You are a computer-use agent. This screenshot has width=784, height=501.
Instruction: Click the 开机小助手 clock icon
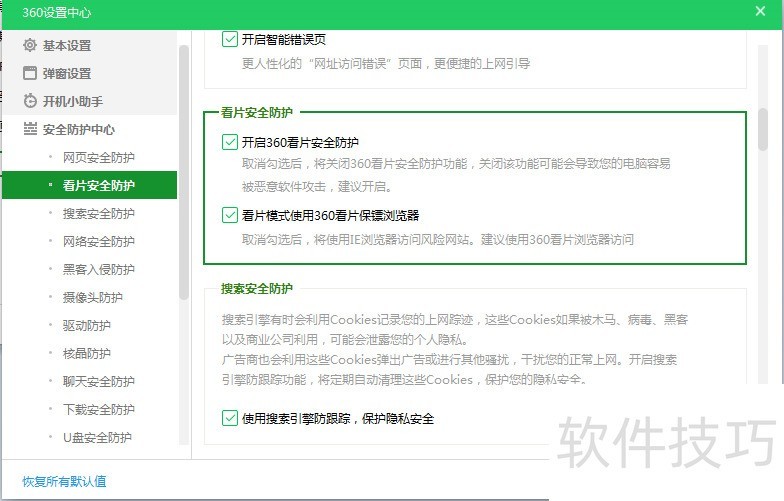30,101
